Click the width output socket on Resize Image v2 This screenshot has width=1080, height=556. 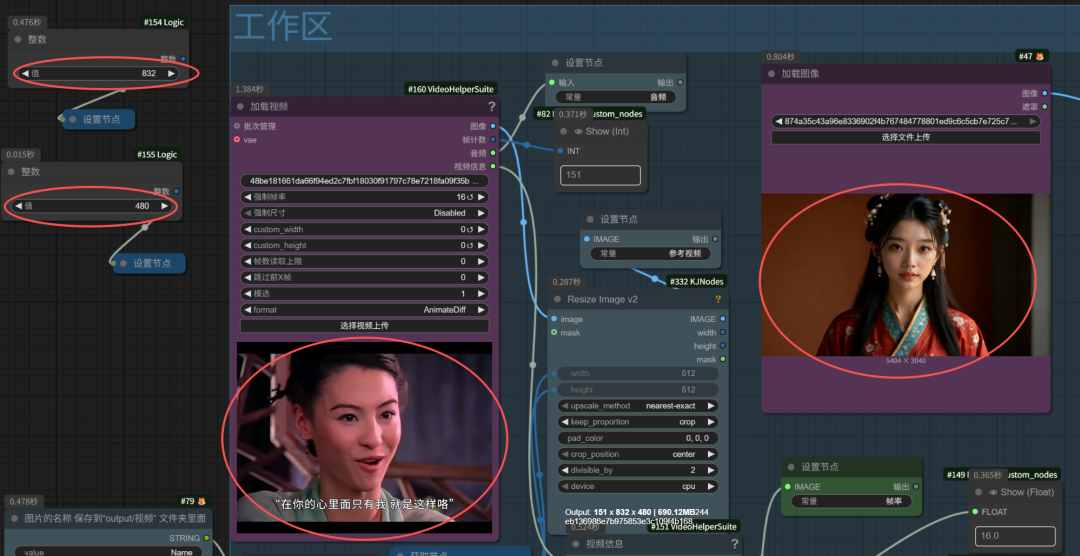722,333
